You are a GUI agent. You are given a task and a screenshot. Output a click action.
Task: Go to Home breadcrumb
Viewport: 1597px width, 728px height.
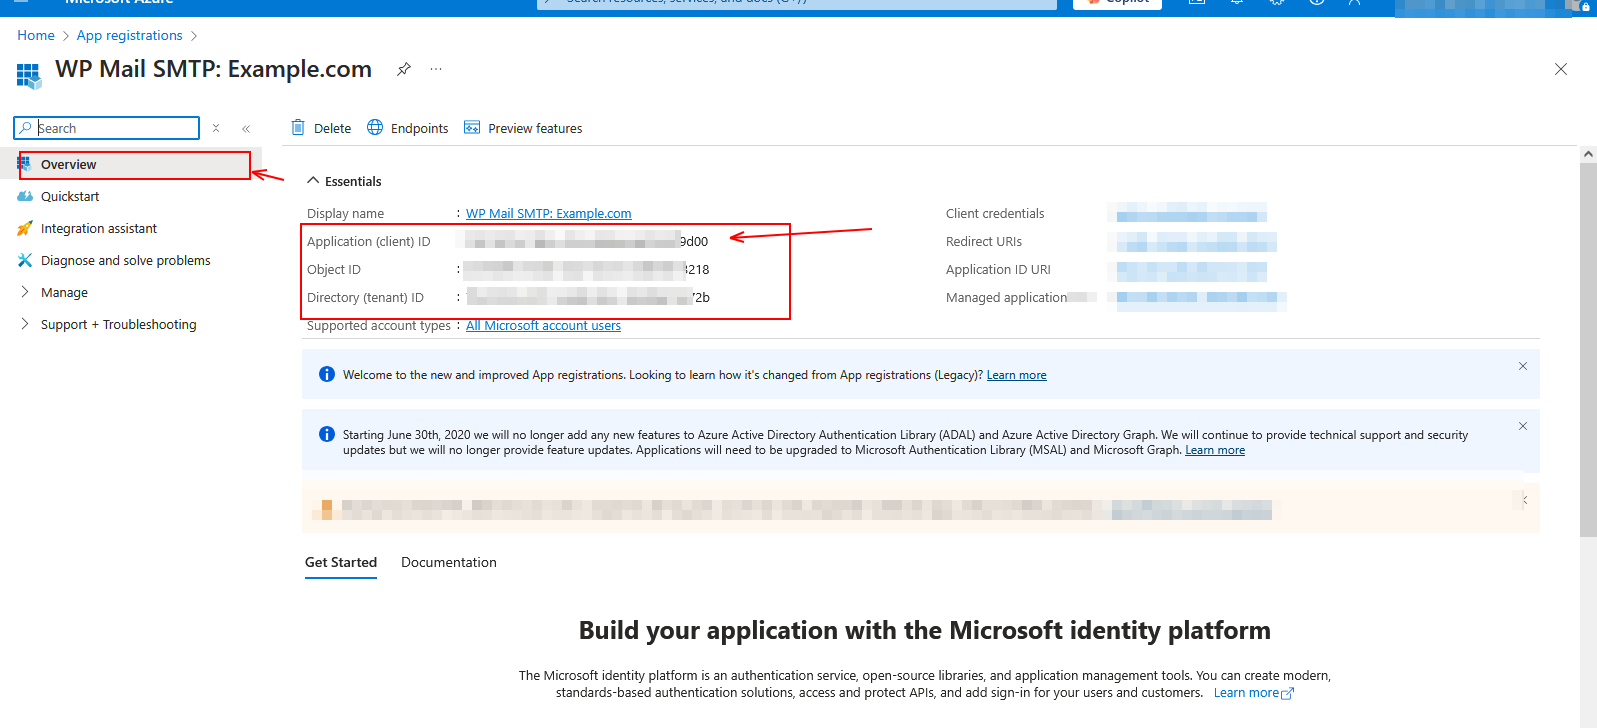coord(36,35)
